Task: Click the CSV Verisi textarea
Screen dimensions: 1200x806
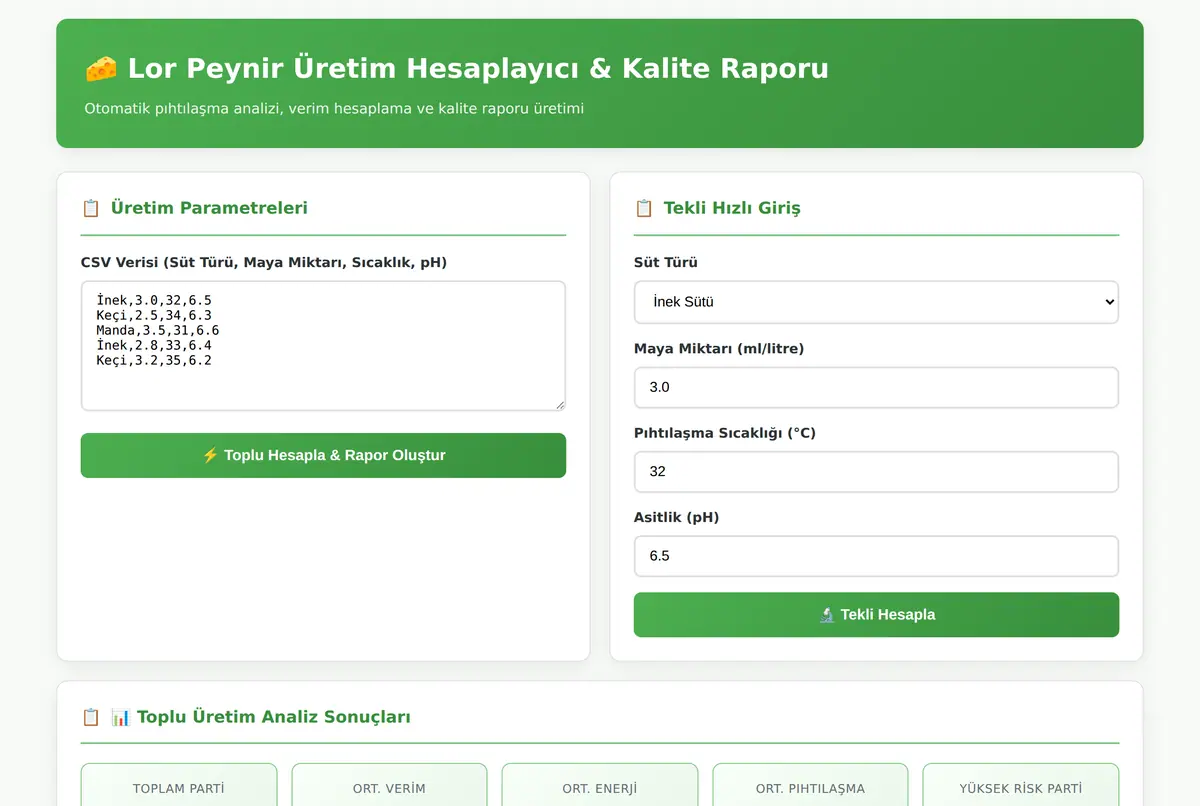Action: coord(323,346)
